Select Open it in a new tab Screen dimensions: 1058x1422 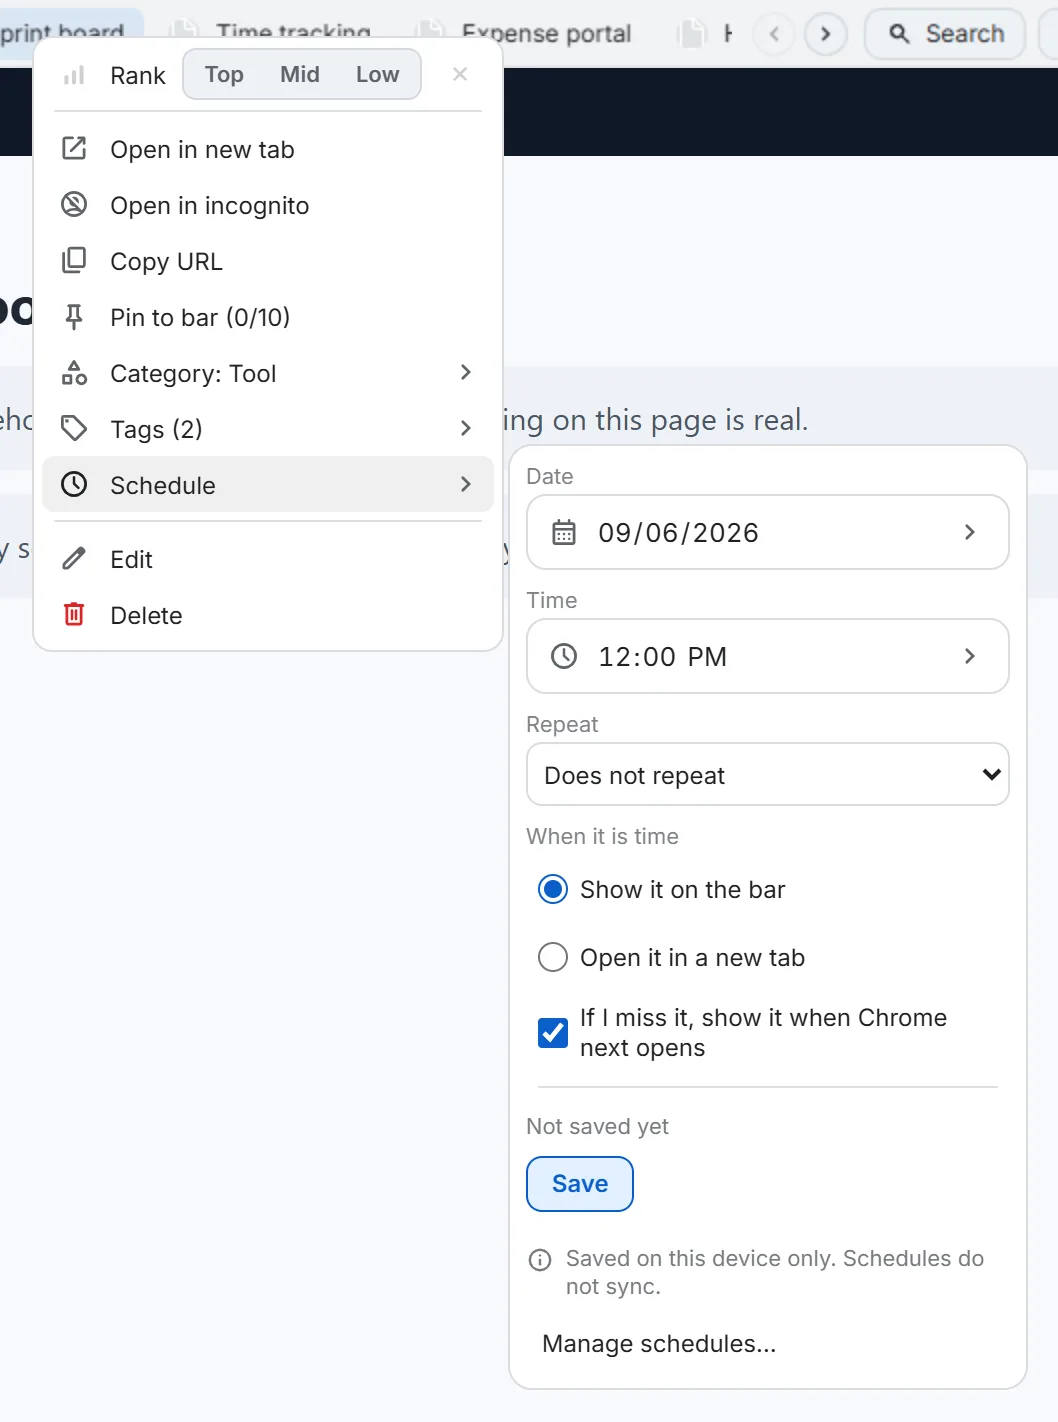(x=553, y=957)
